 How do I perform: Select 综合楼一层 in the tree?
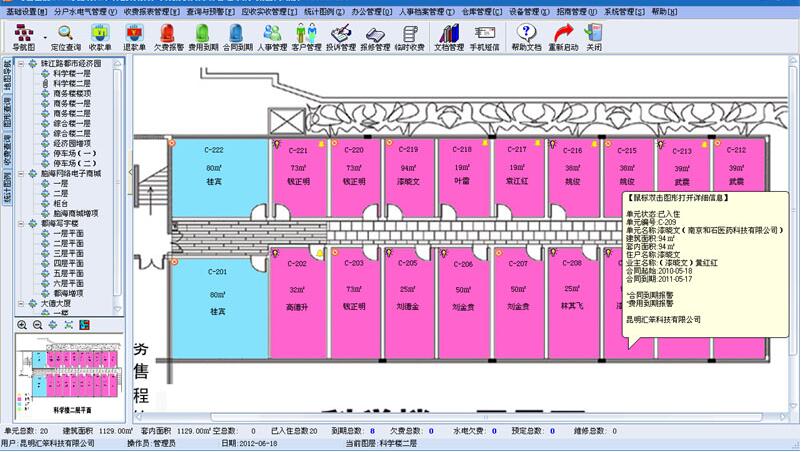(x=72, y=123)
